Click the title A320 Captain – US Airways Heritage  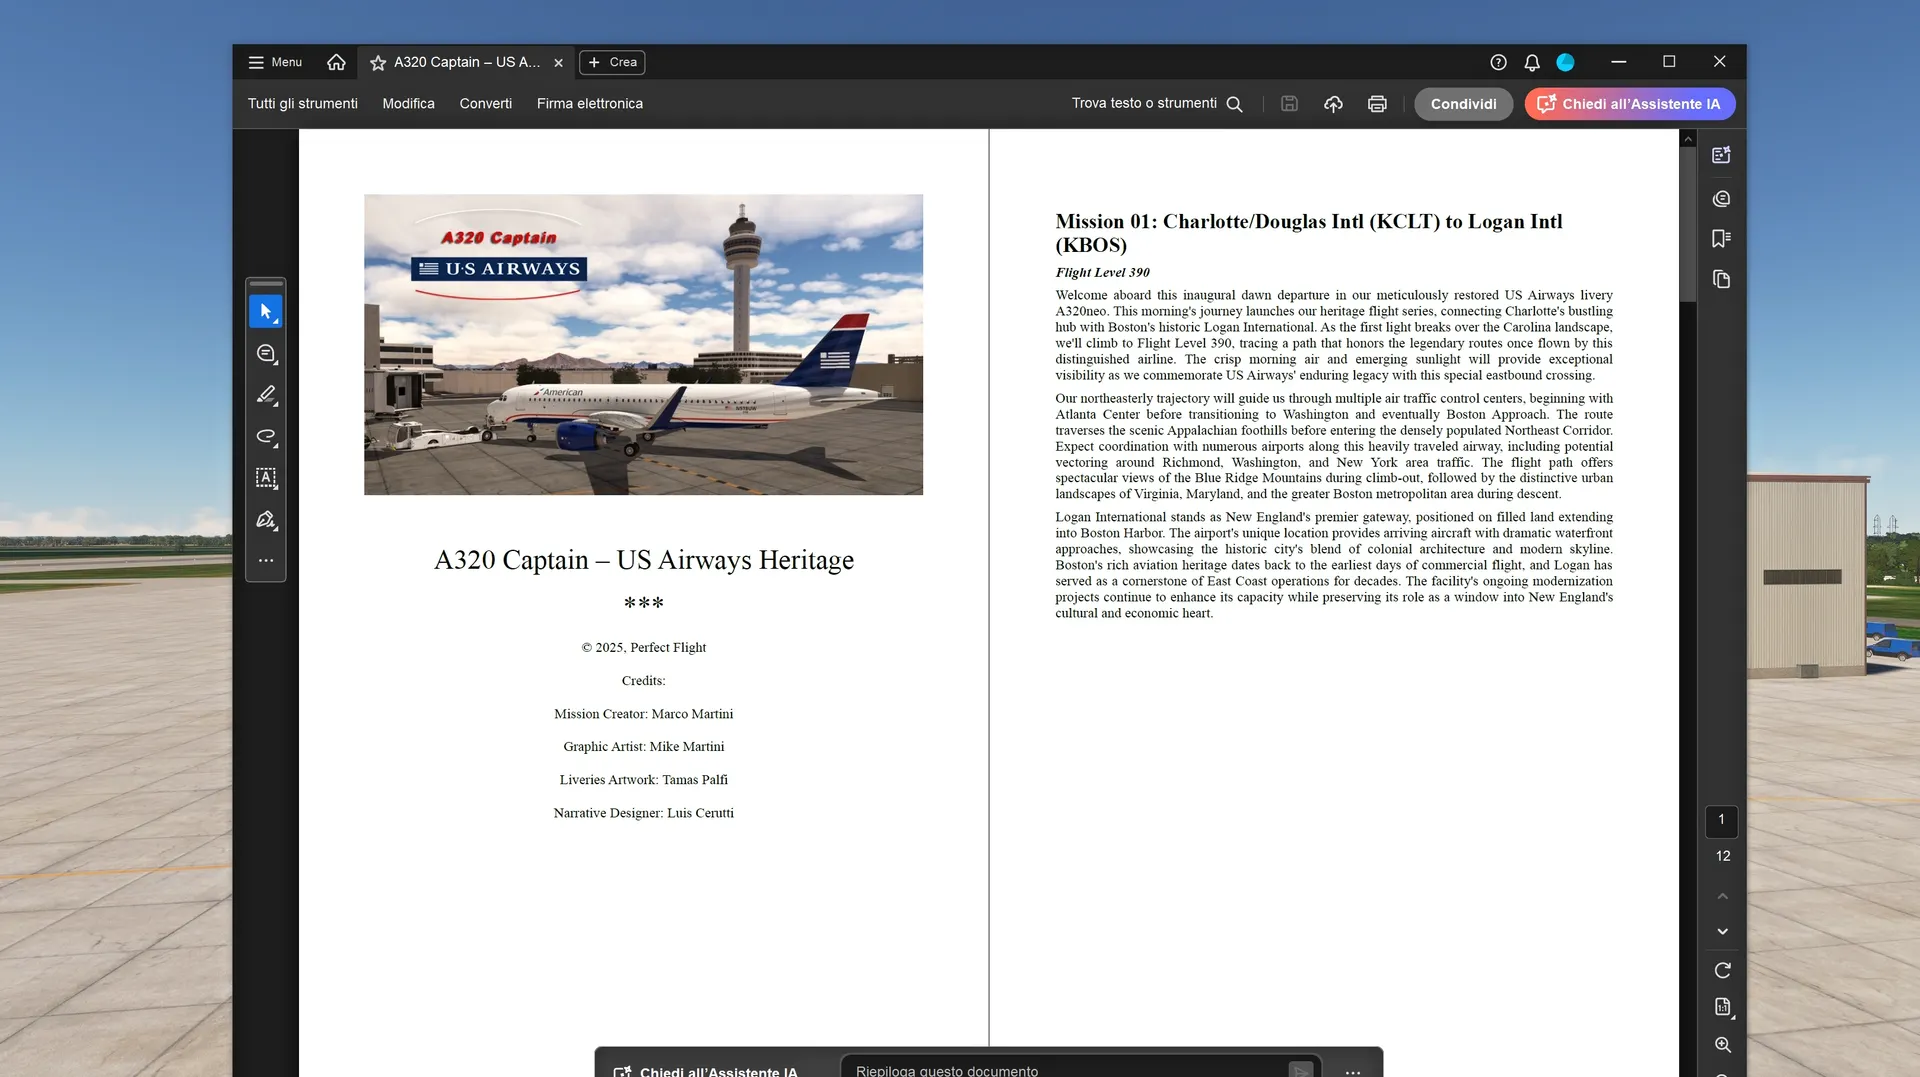click(643, 560)
